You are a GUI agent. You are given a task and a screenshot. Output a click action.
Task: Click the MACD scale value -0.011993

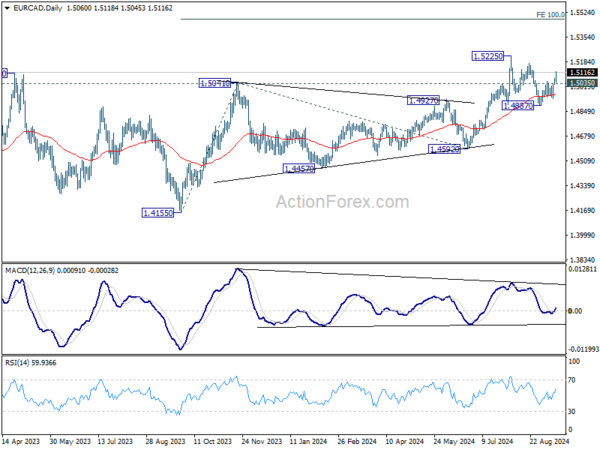click(x=583, y=349)
